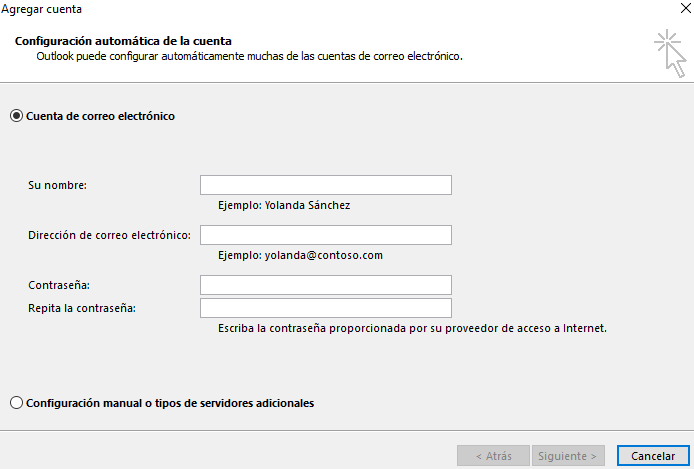
Task: Click the Escriba la contraseña proporcionada hint text
Action: 413,328
